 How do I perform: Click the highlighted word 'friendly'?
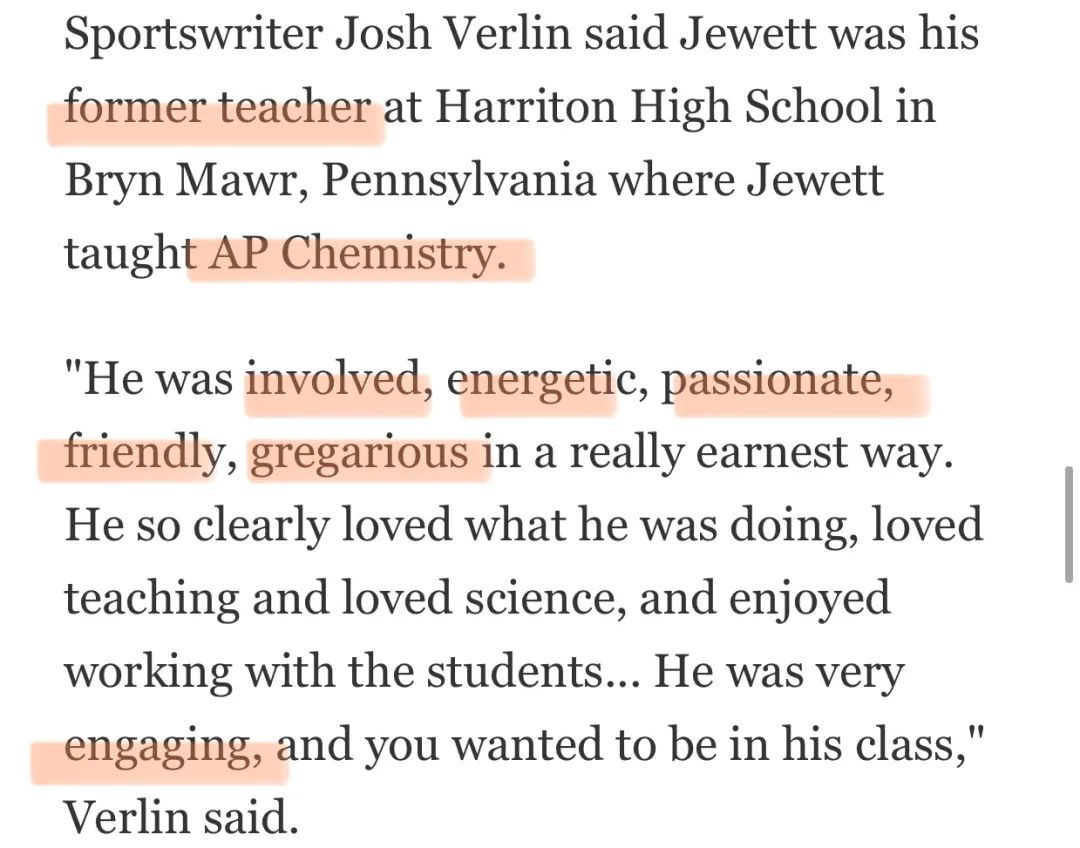(x=143, y=453)
